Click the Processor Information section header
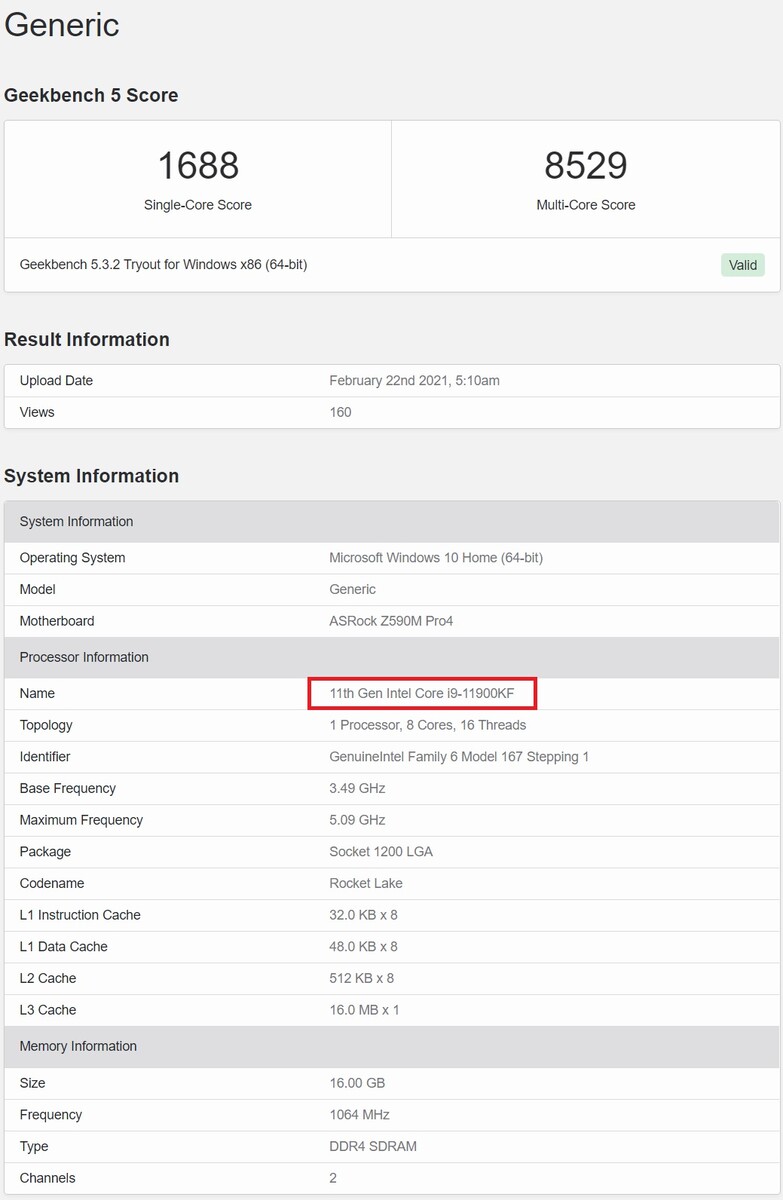The width and height of the screenshot is (783, 1200). [x=392, y=657]
